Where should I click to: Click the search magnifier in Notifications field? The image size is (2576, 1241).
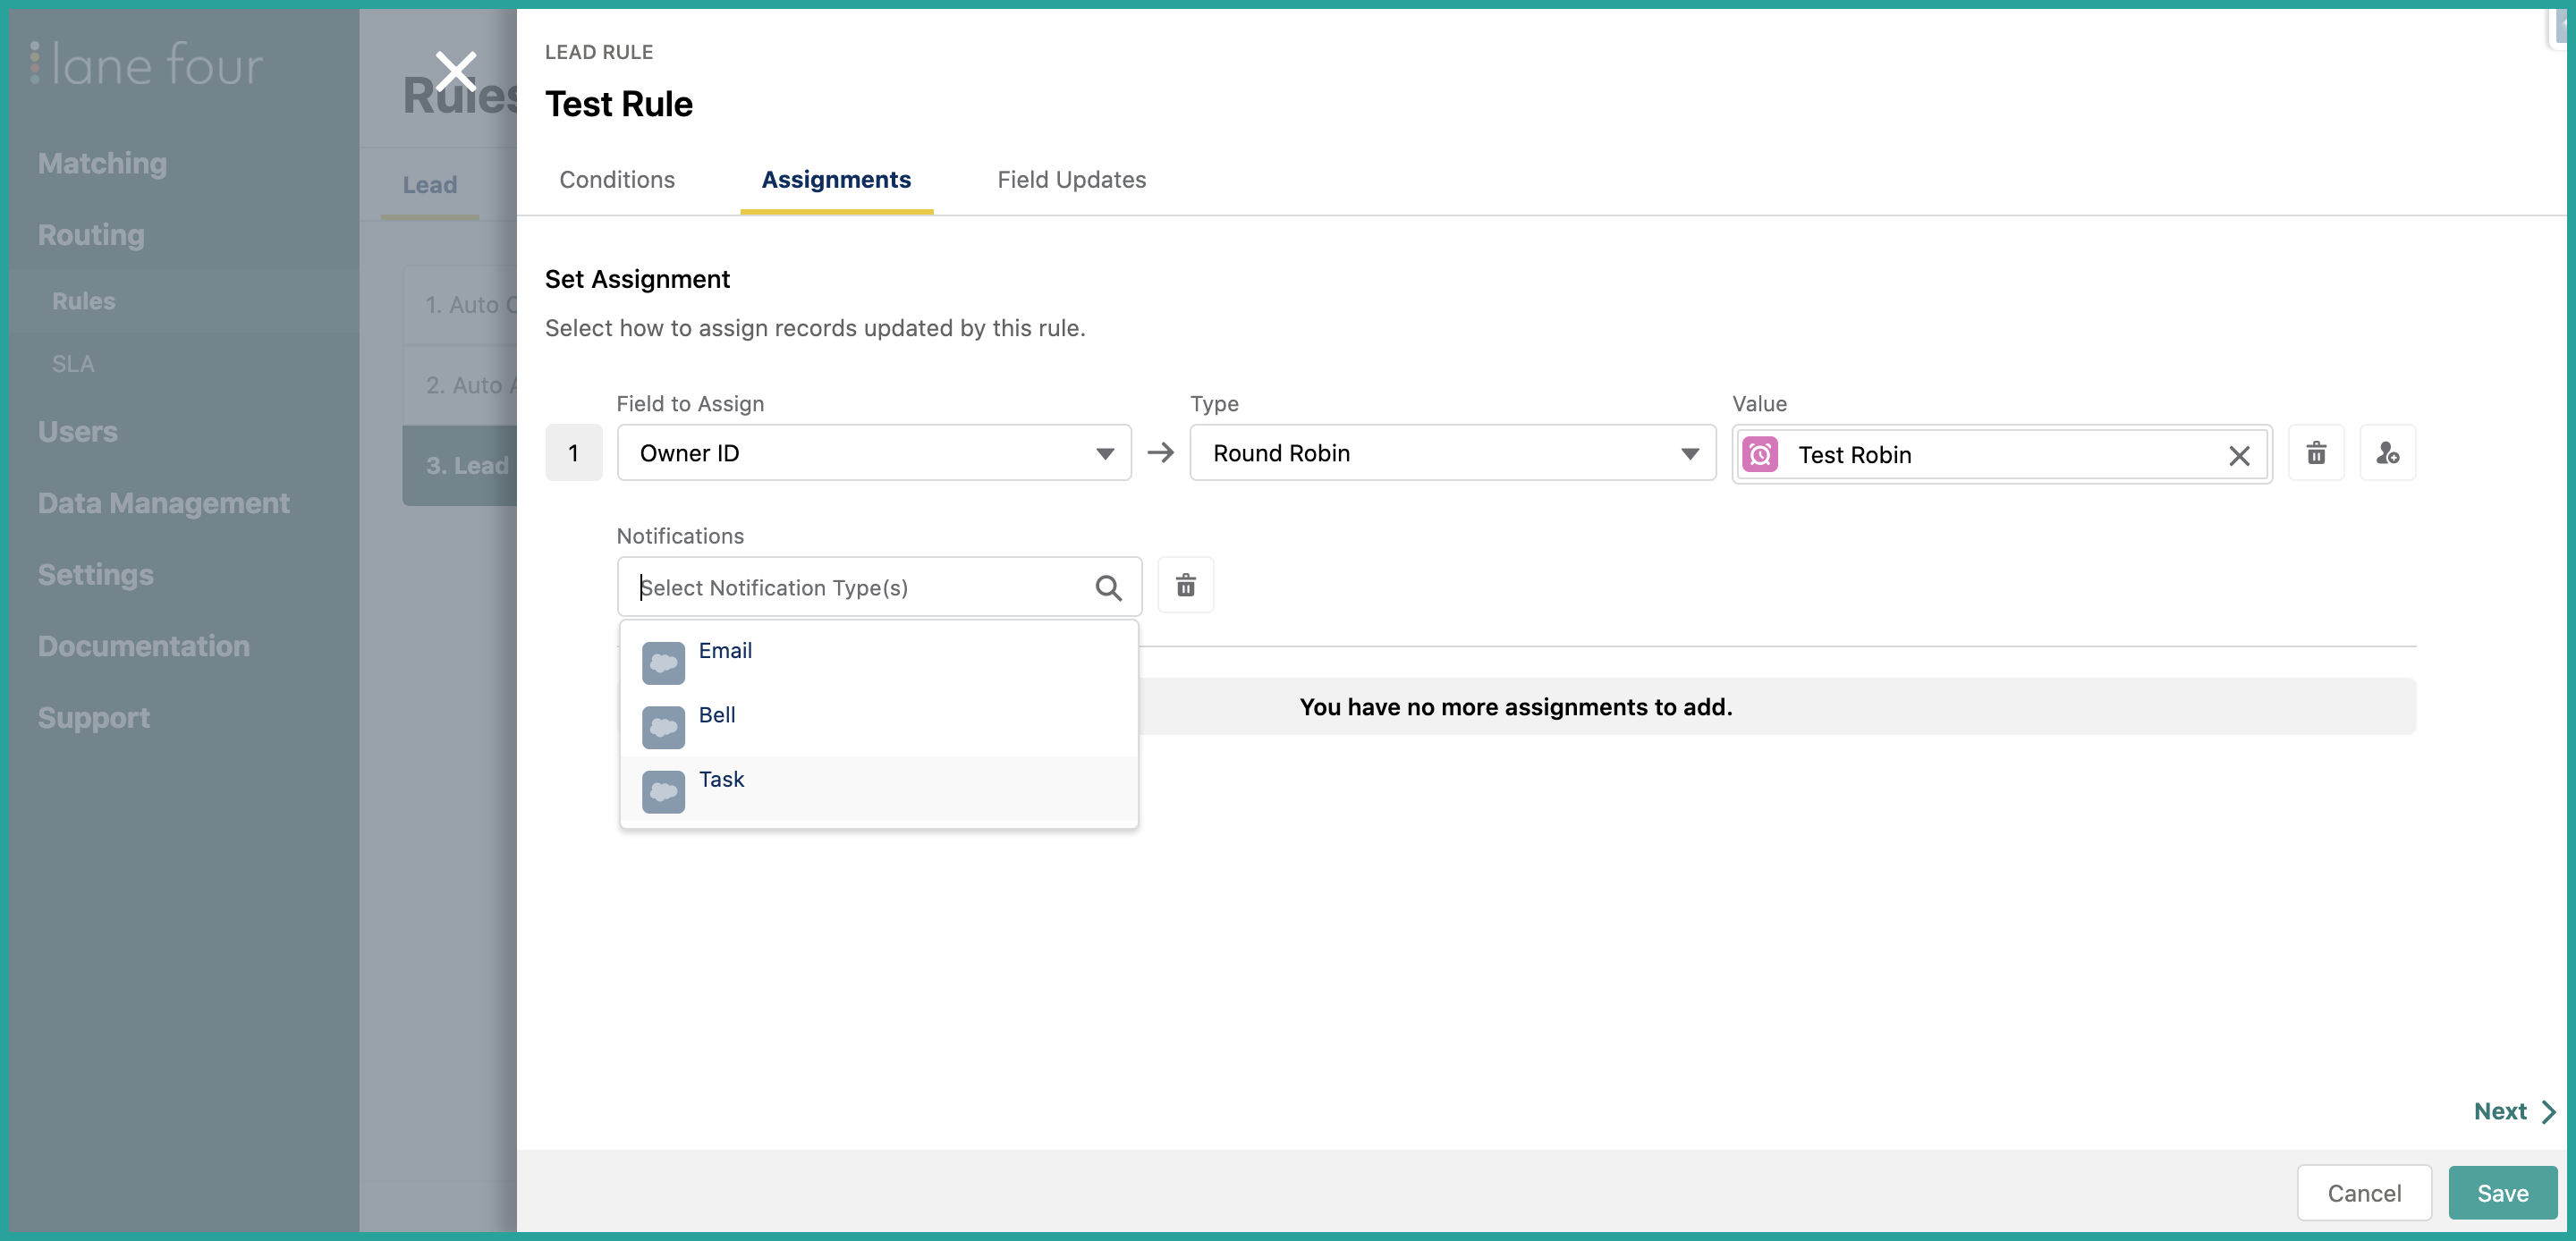pos(1108,588)
